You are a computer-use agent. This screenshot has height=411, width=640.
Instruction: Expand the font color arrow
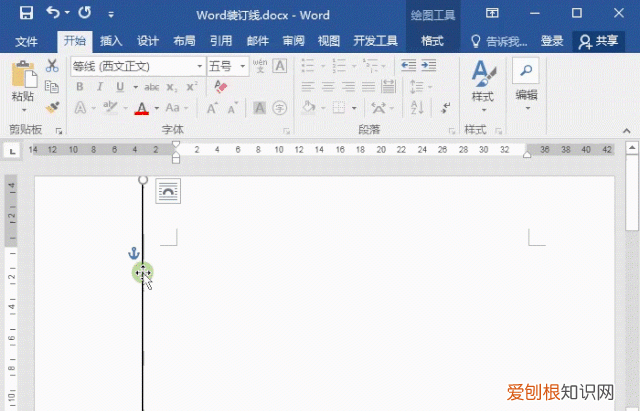tap(157, 109)
